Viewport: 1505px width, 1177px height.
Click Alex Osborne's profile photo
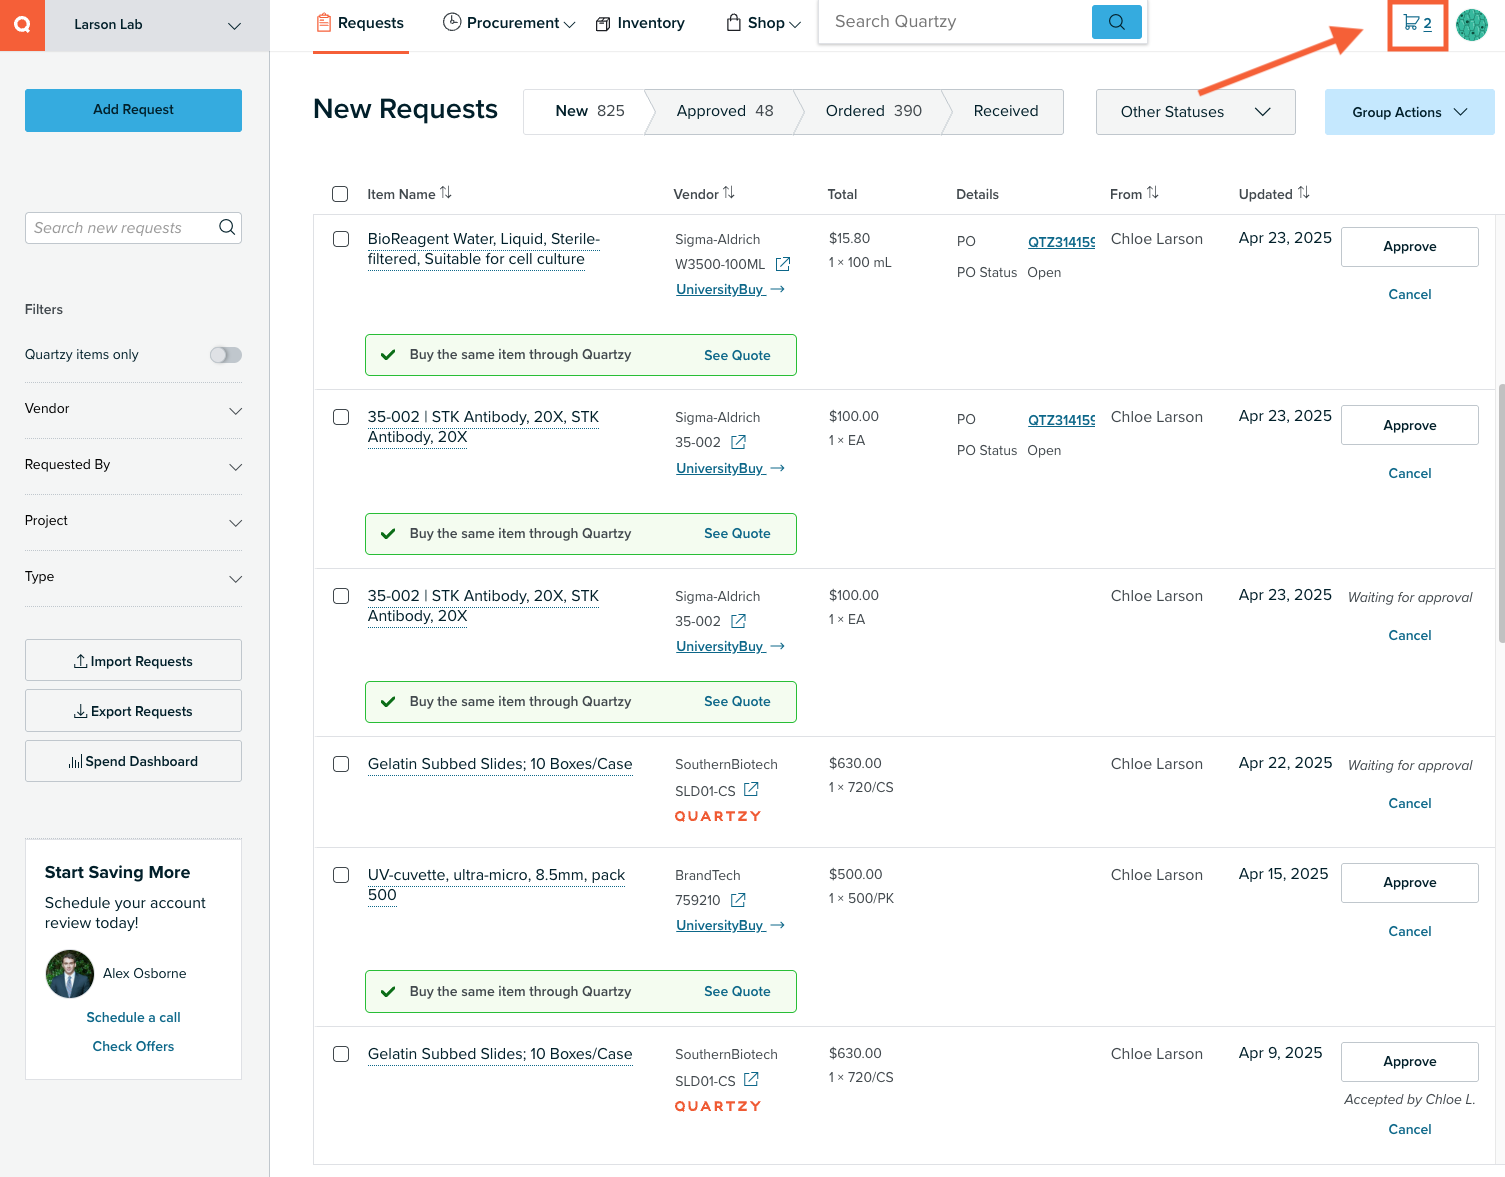tap(70, 973)
